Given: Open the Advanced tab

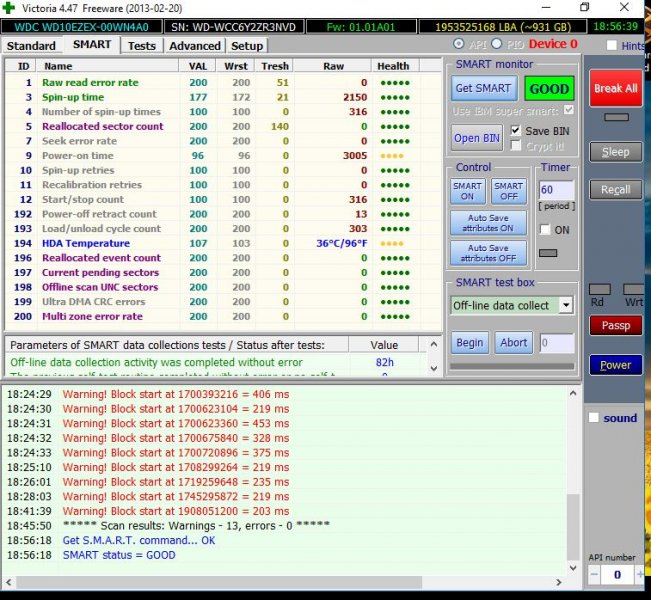Looking at the screenshot, I should [x=195, y=46].
